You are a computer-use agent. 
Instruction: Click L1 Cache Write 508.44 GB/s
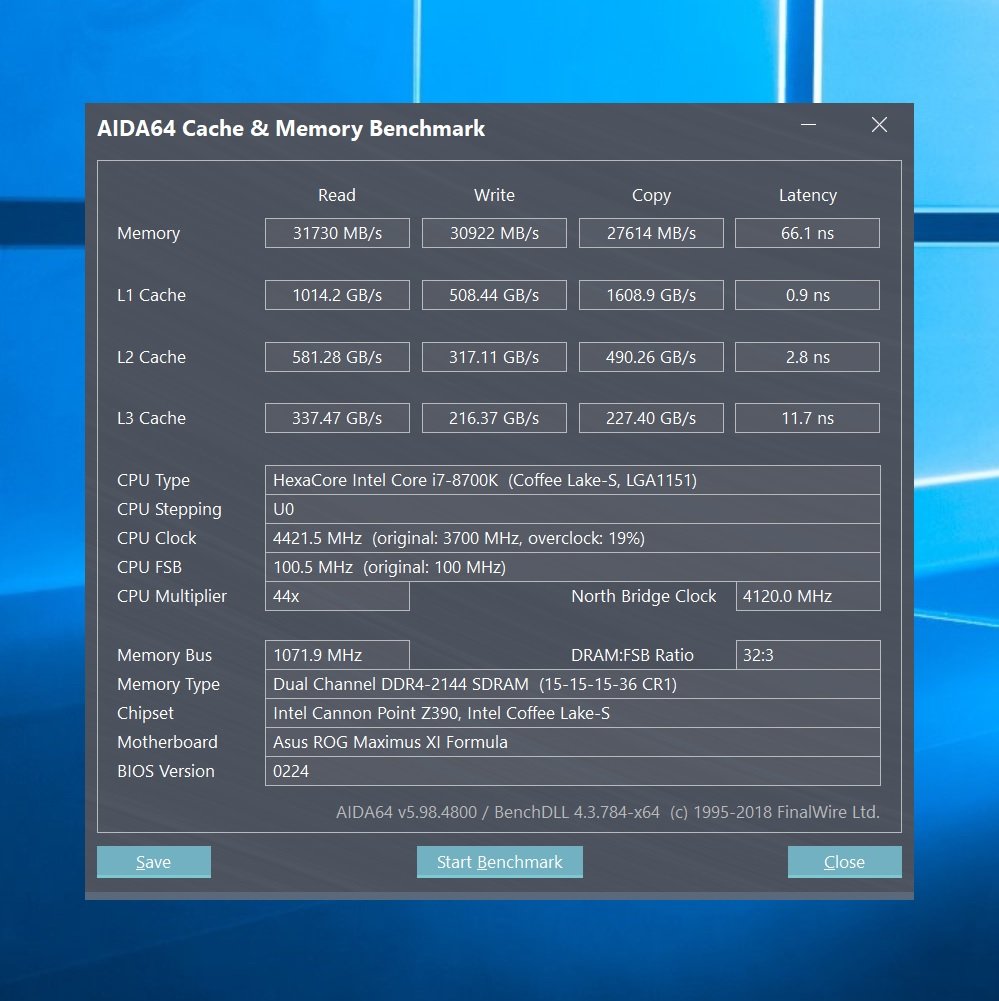click(494, 295)
